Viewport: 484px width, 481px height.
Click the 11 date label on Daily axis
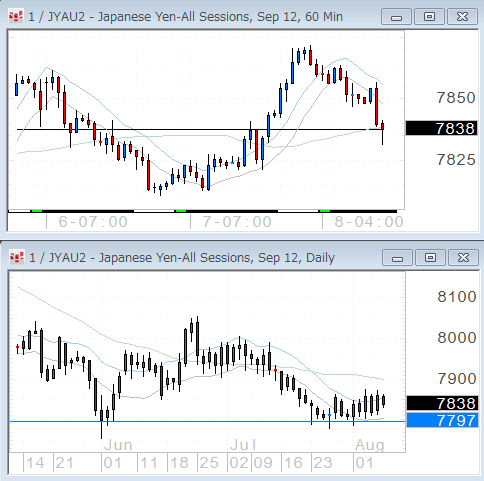(149, 463)
